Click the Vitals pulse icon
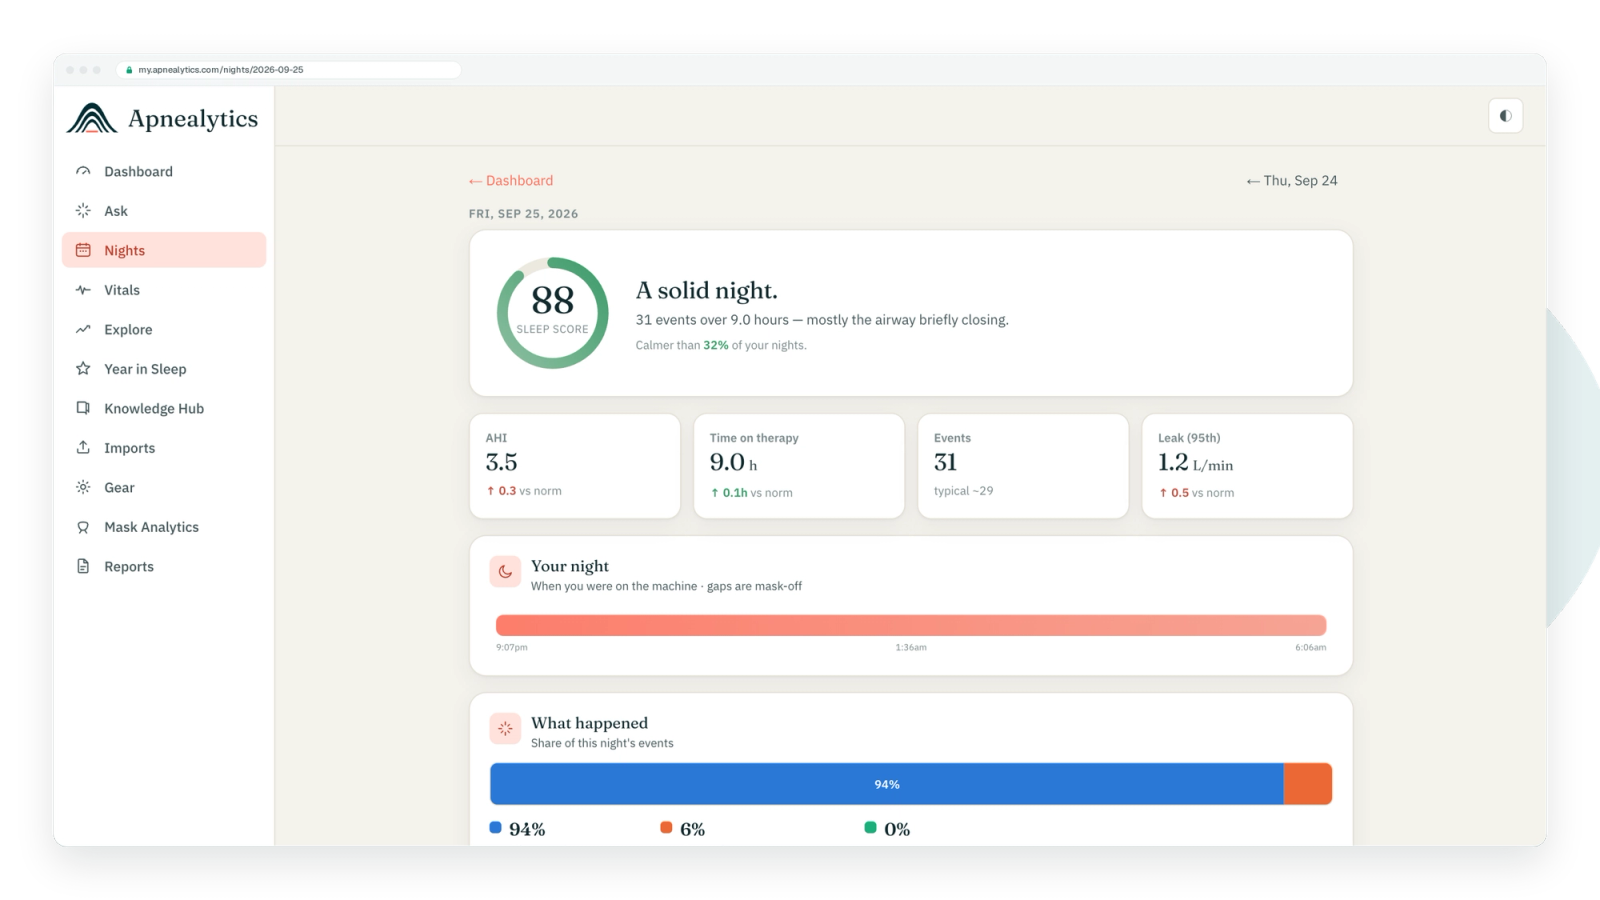1600x900 pixels. (x=83, y=290)
